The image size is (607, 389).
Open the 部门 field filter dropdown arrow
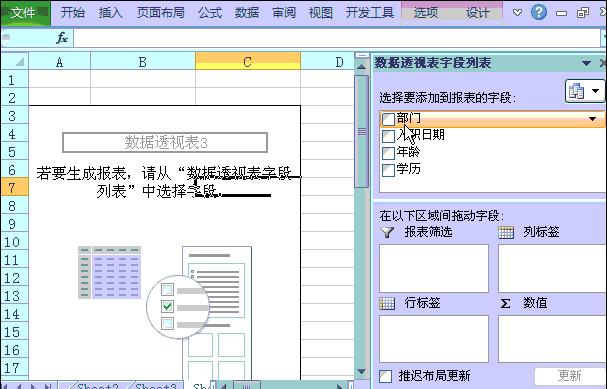point(592,119)
